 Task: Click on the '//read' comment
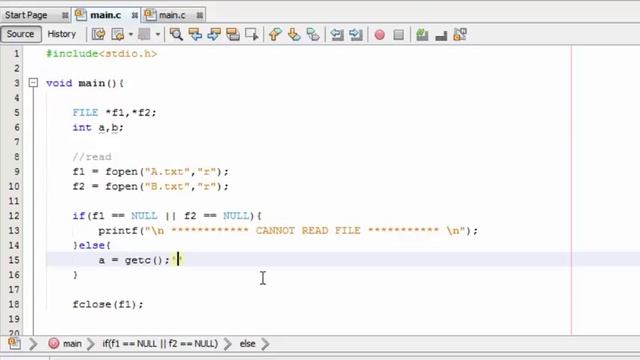coord(92,157)
